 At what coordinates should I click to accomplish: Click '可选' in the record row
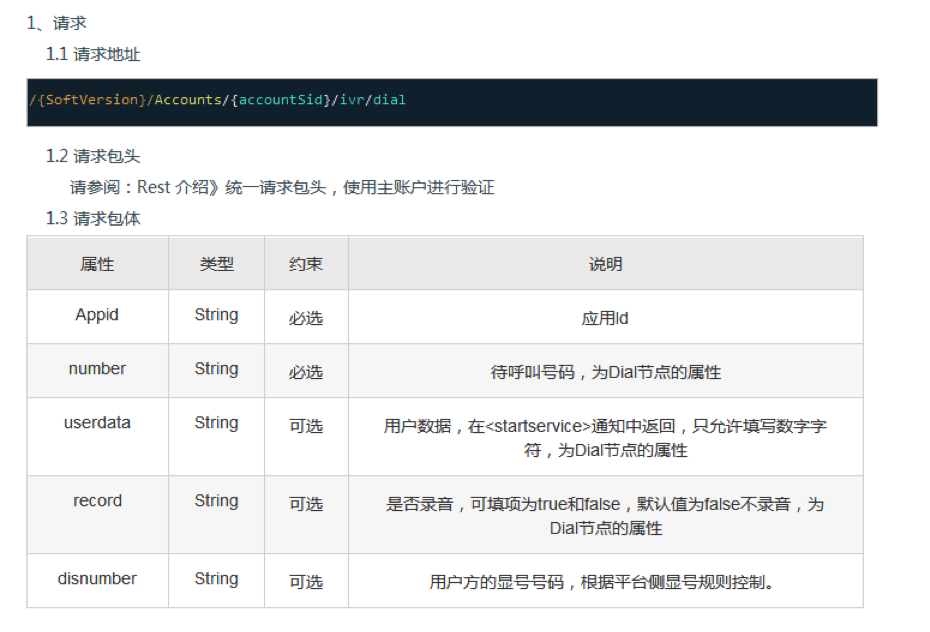click(306, 505)
